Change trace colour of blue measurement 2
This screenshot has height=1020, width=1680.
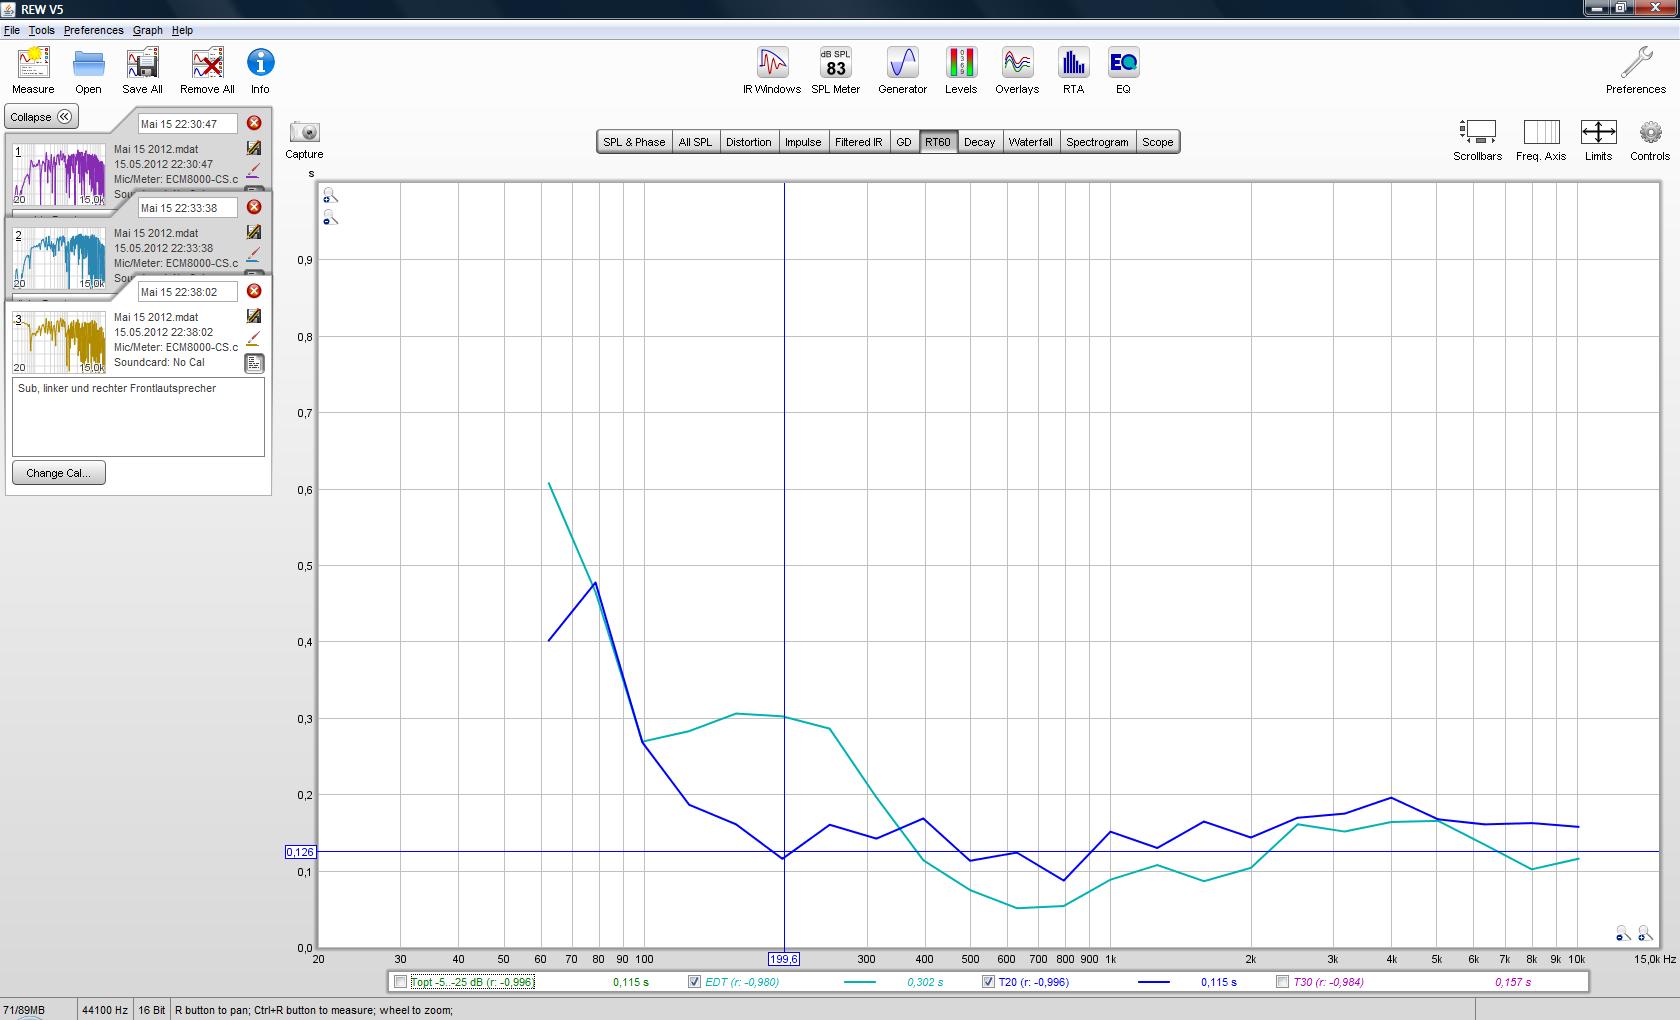coord(254,255)
